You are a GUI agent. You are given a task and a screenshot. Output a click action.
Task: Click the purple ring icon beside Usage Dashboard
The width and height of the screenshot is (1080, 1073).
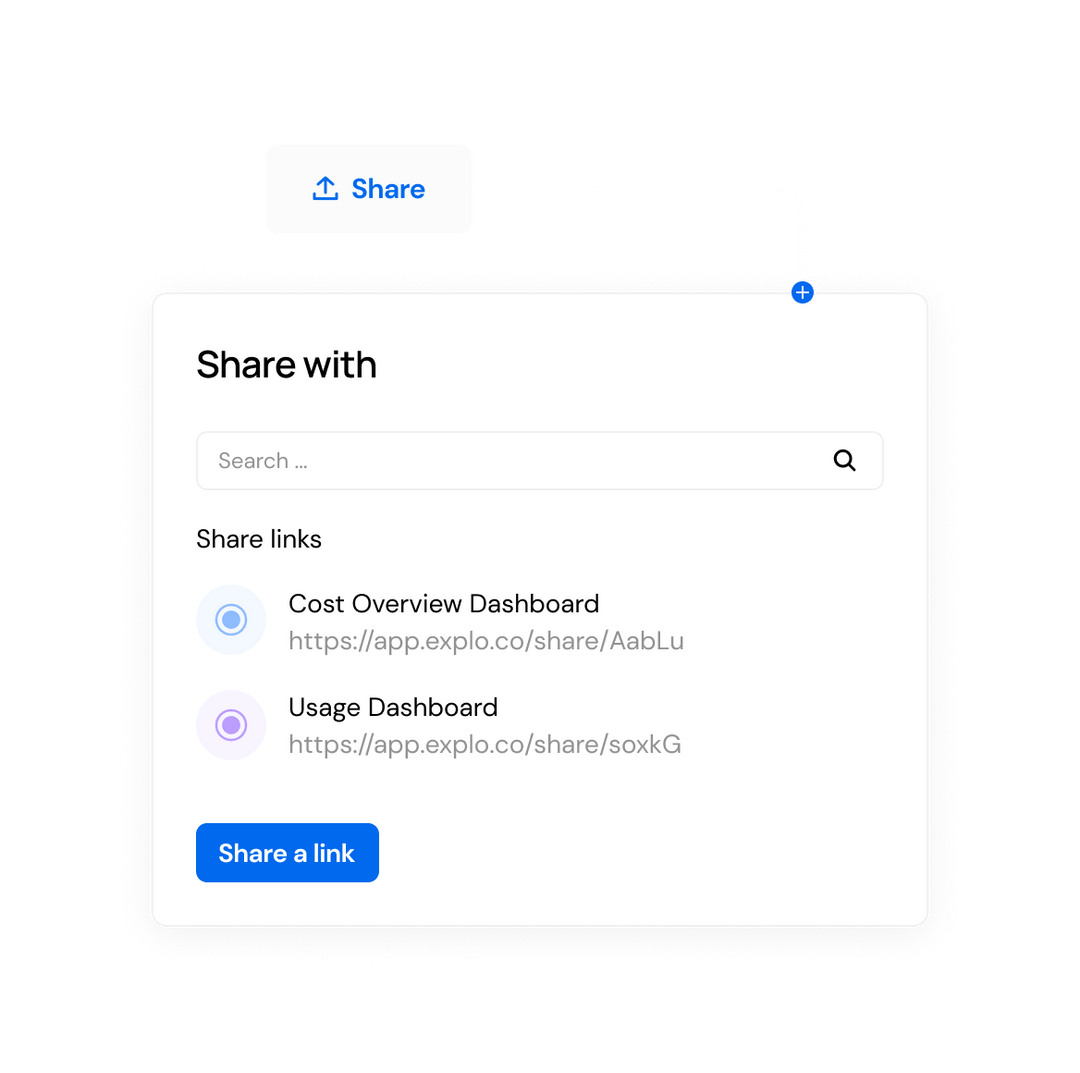231,725
